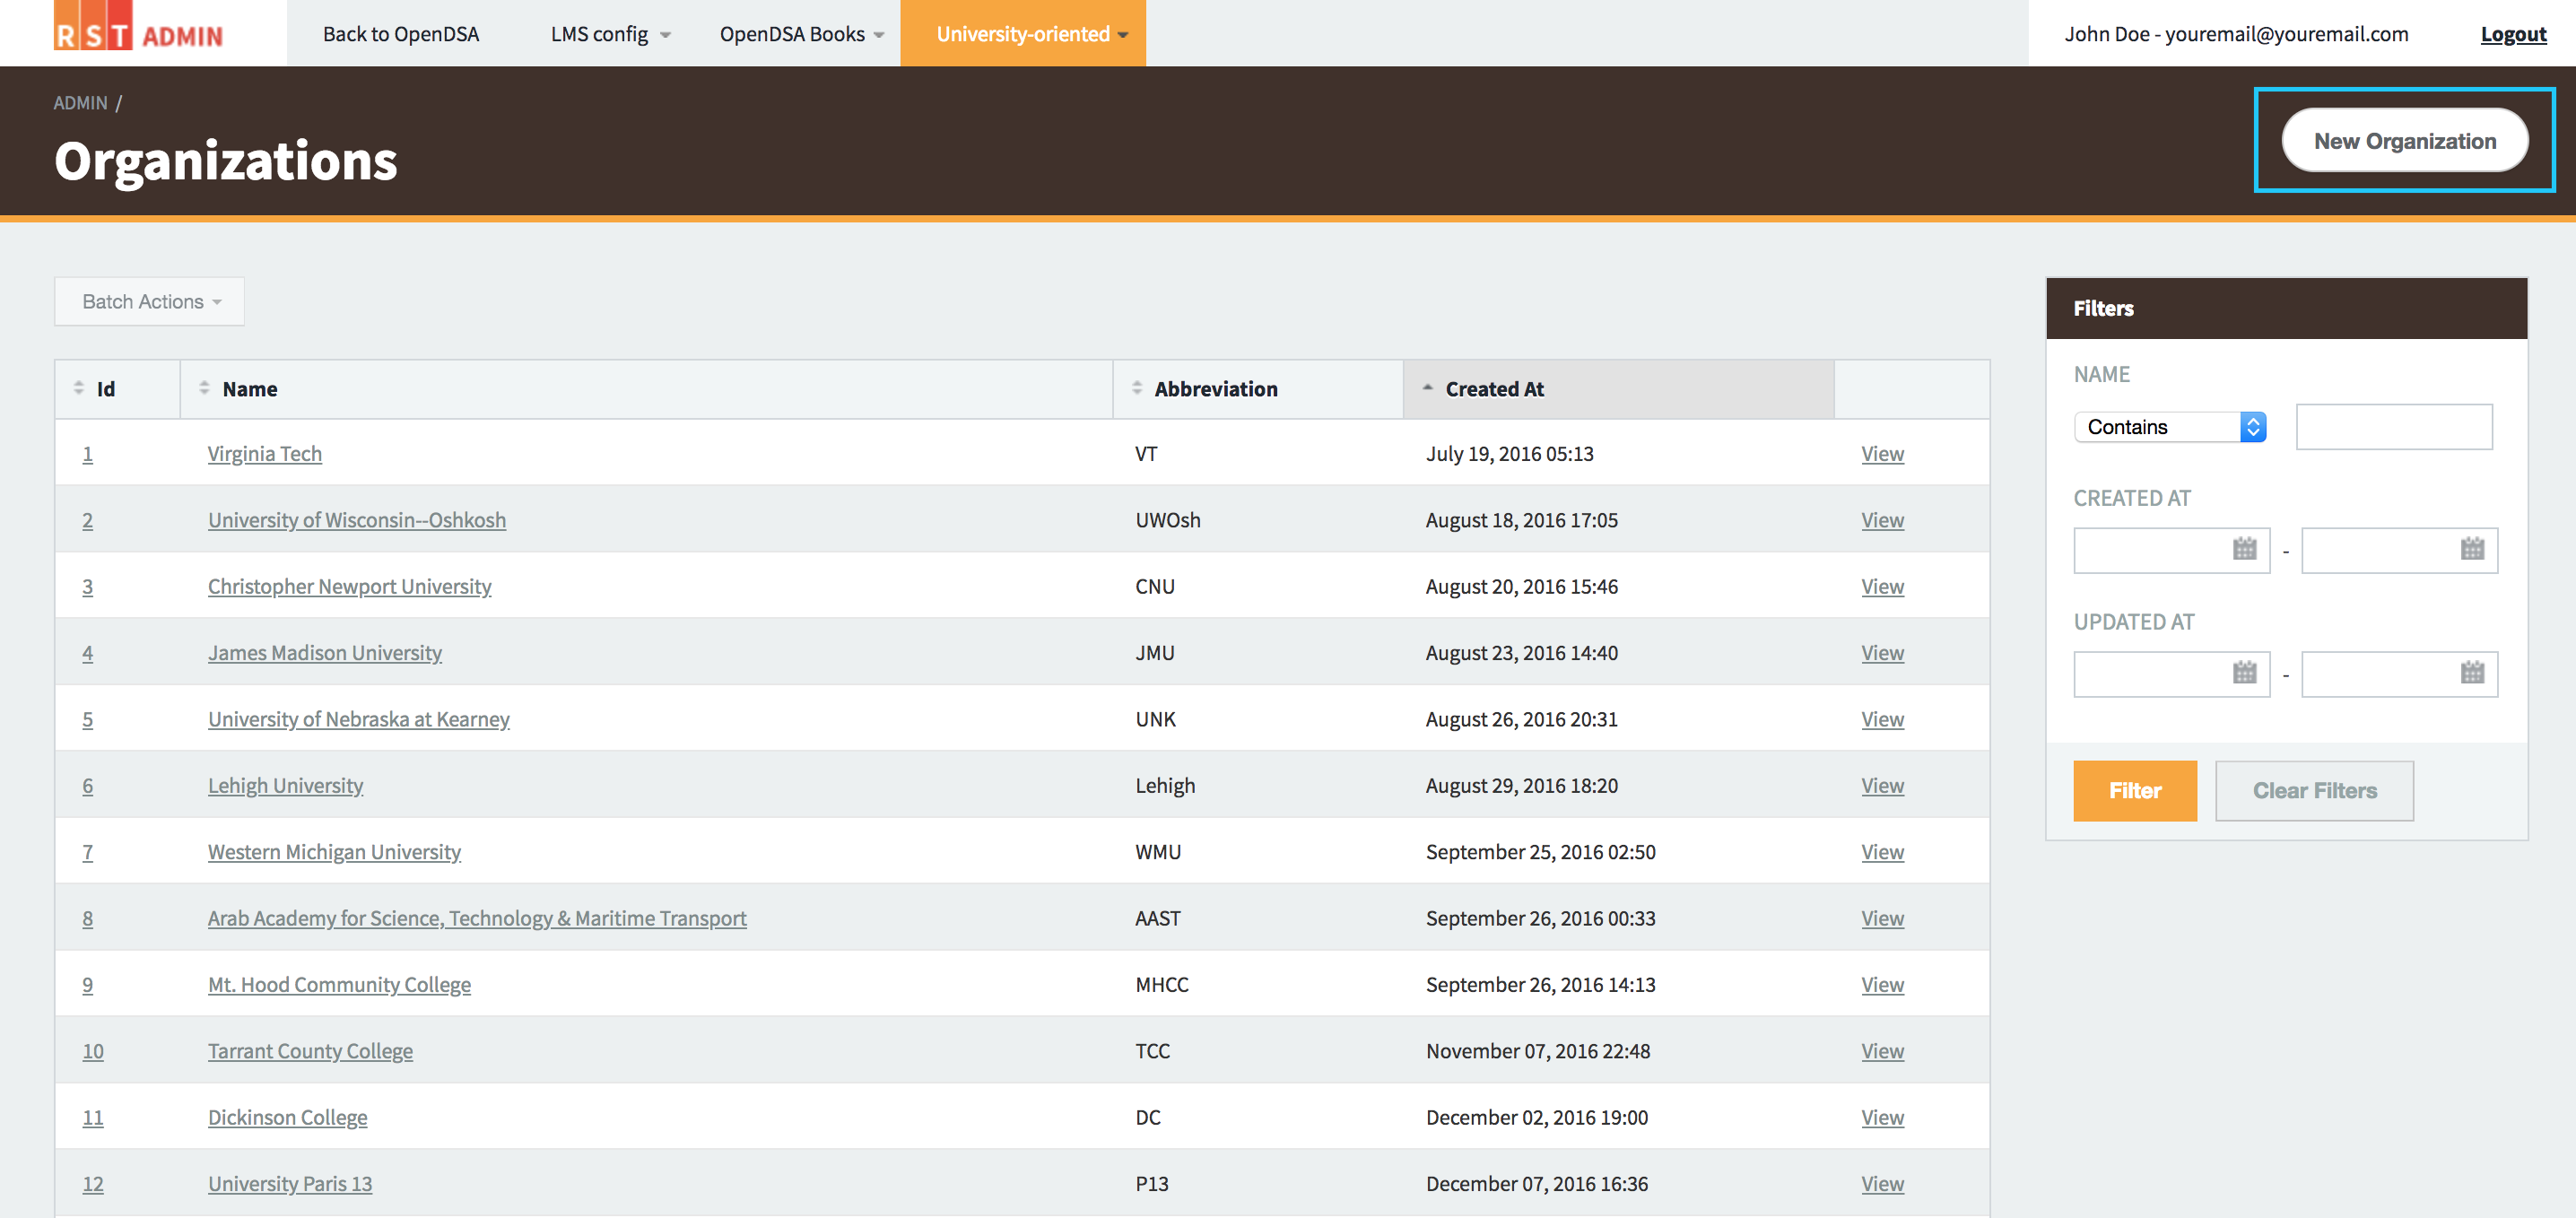Screen dimensions: 2576x1218
Task: Sort table by Name column
Action: point(249,389)
